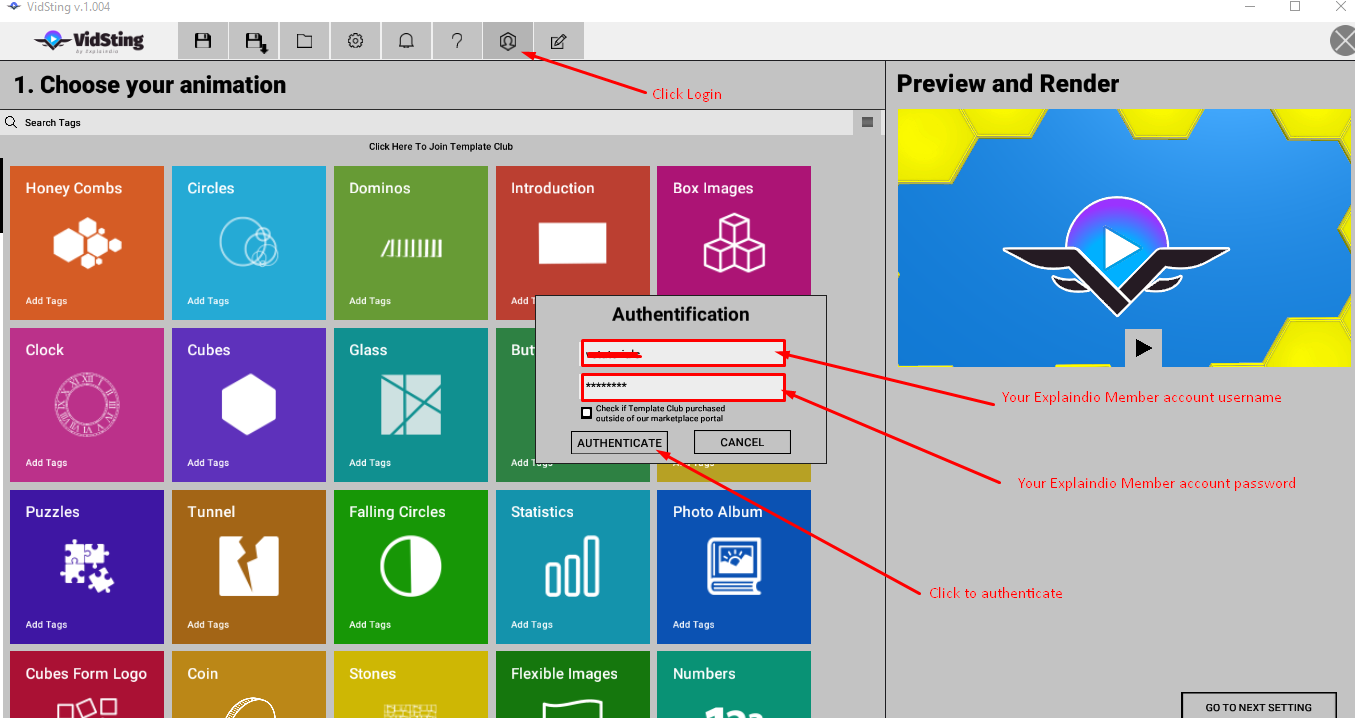1355x718 pixels.
Task: Click the CANCEL button in dialog
Action: click(x=742, y=442)
